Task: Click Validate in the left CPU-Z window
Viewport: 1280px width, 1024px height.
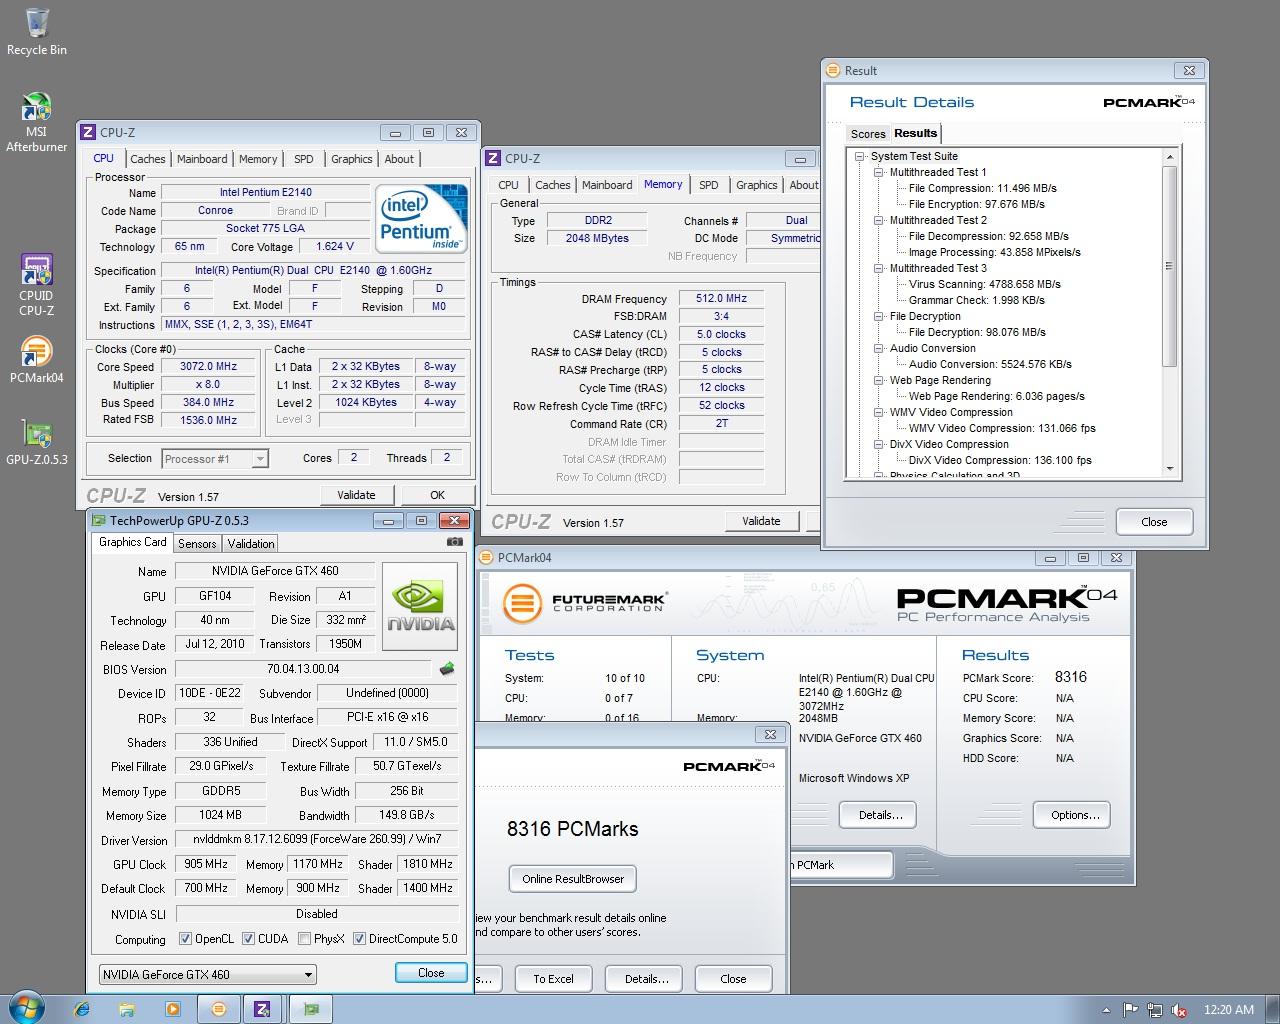Action: (356, 495)
